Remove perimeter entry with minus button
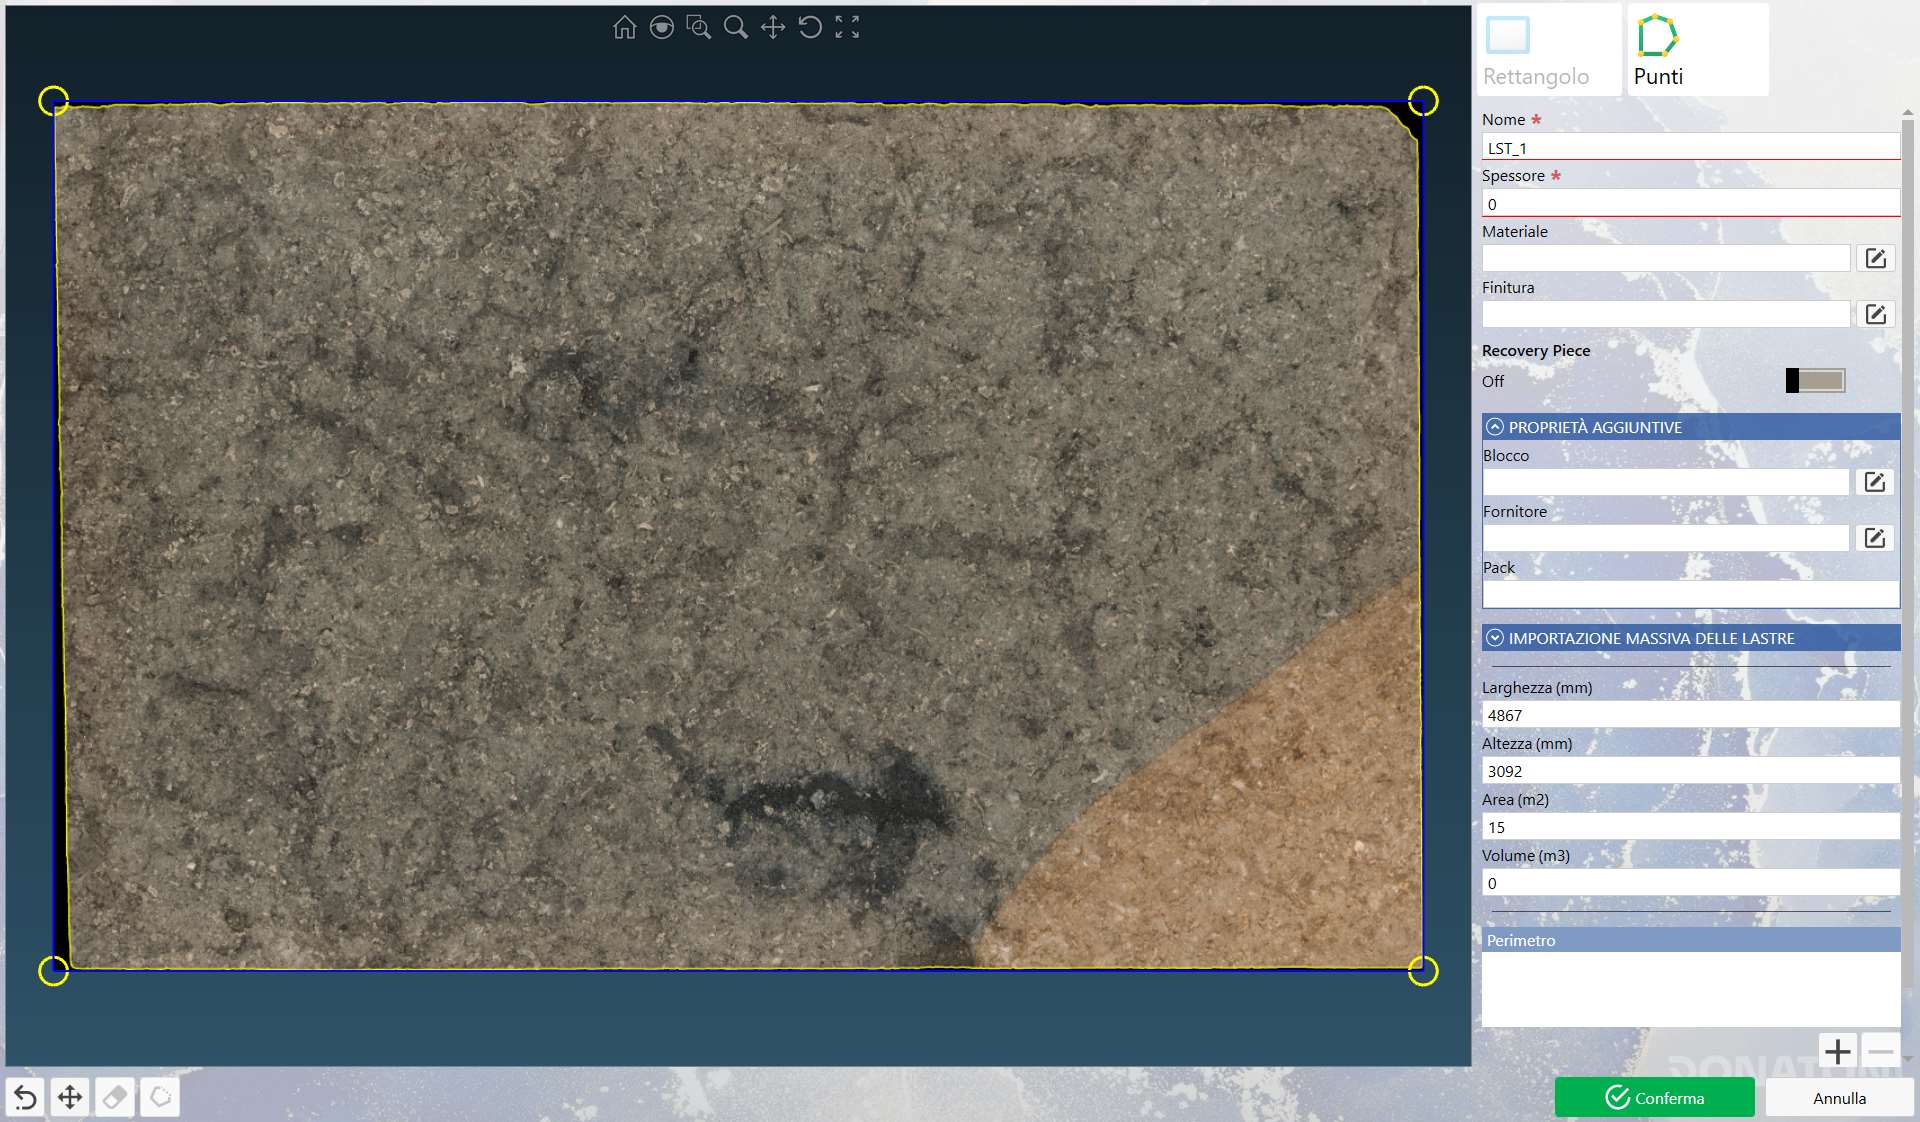 click(1880, 1051)
